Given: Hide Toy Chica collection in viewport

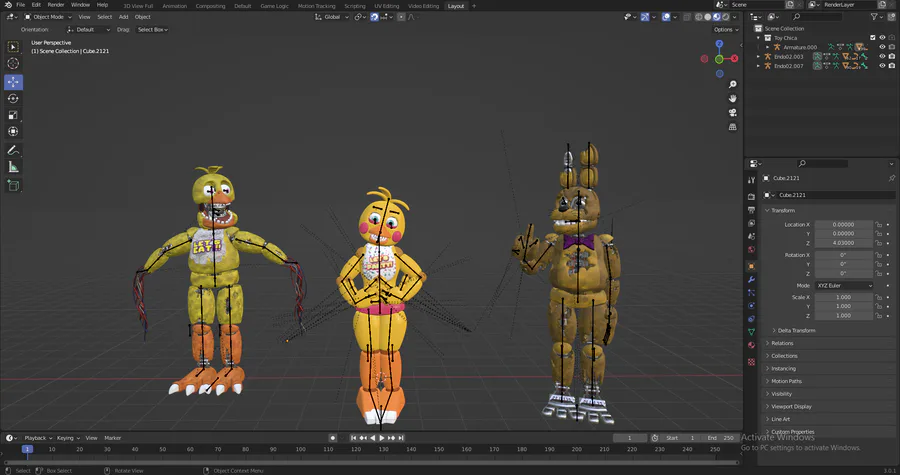Looking at the screenshot, I should point(883,38).
